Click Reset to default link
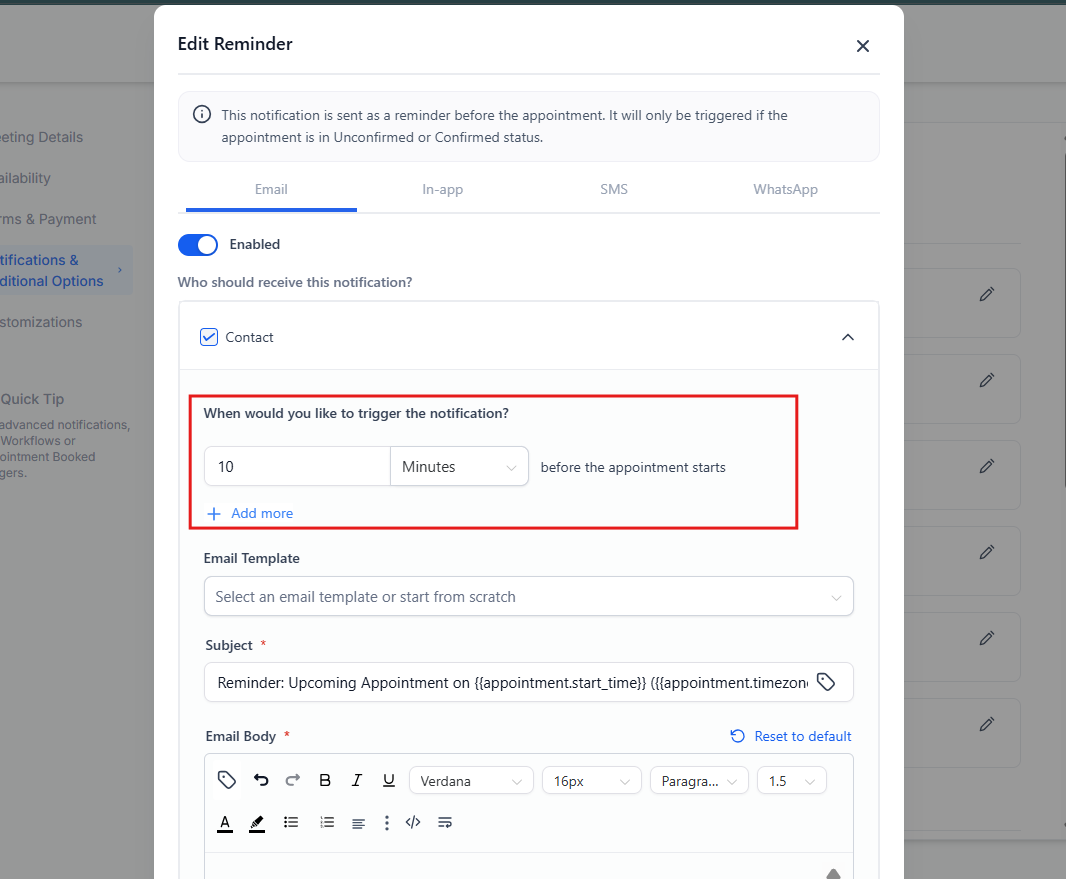This screenshot has width=1066, height=879. (x=791, y=736)
